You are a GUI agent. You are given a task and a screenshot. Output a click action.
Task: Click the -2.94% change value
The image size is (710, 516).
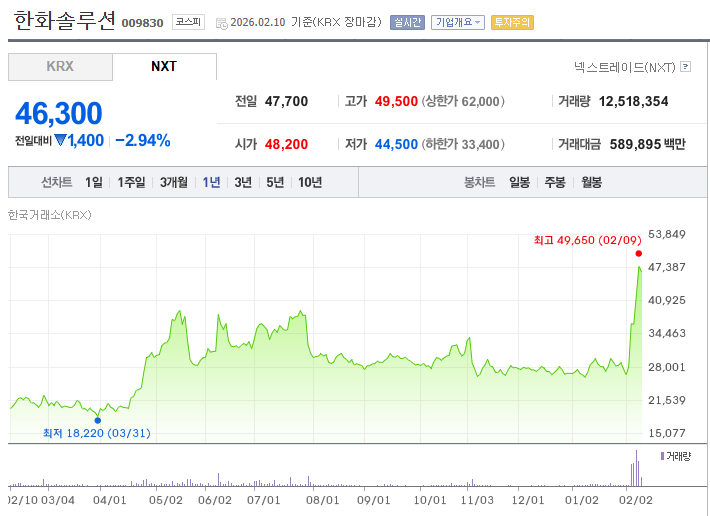tap(143, 141)
